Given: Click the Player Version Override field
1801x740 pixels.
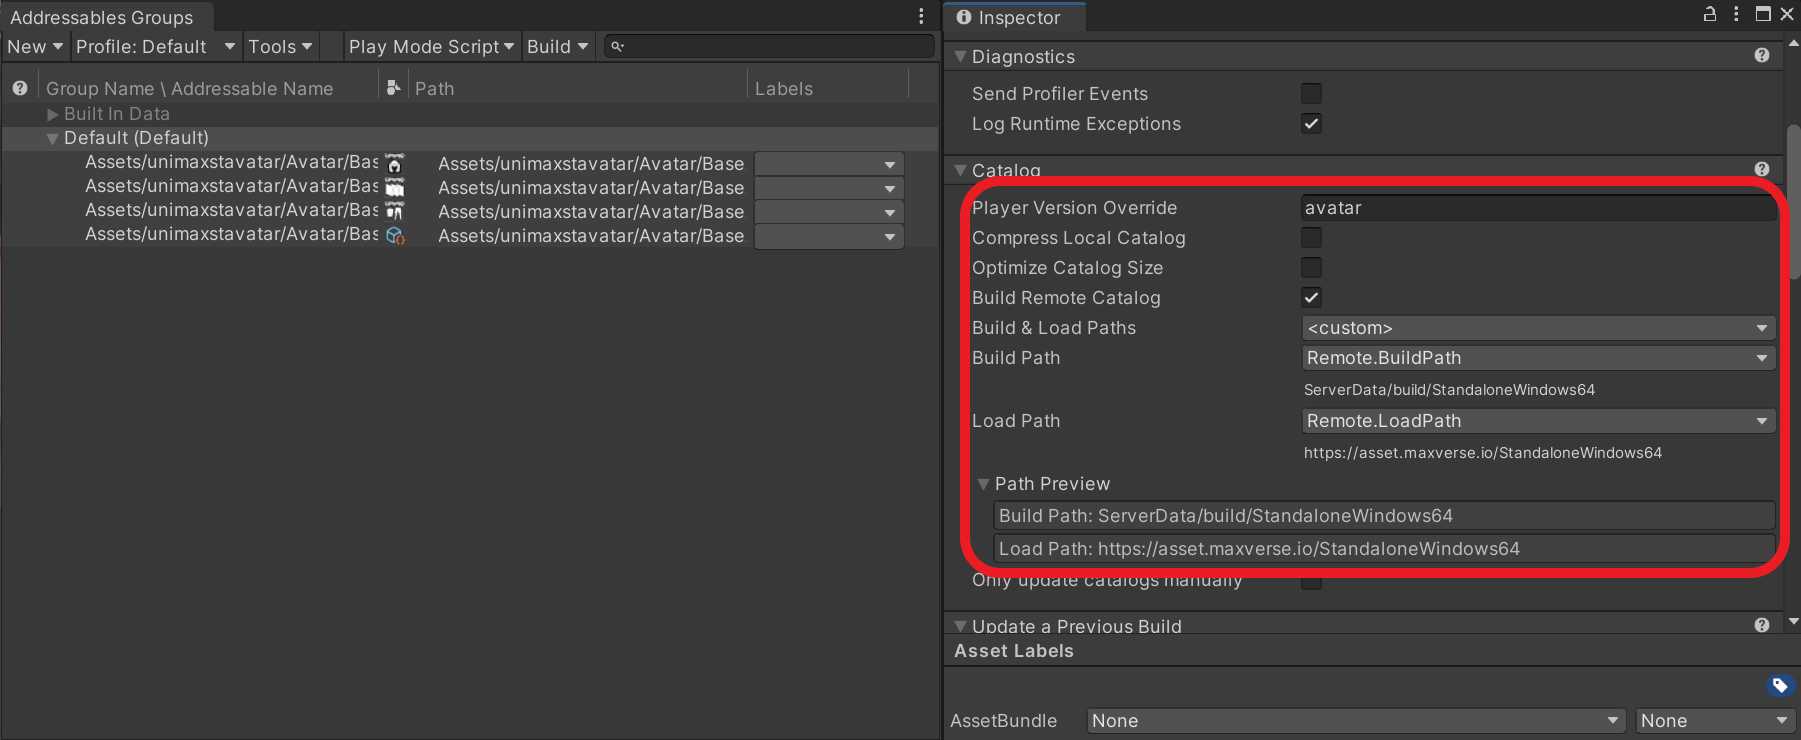Looking at the screenshot, I should [1538, 208].
